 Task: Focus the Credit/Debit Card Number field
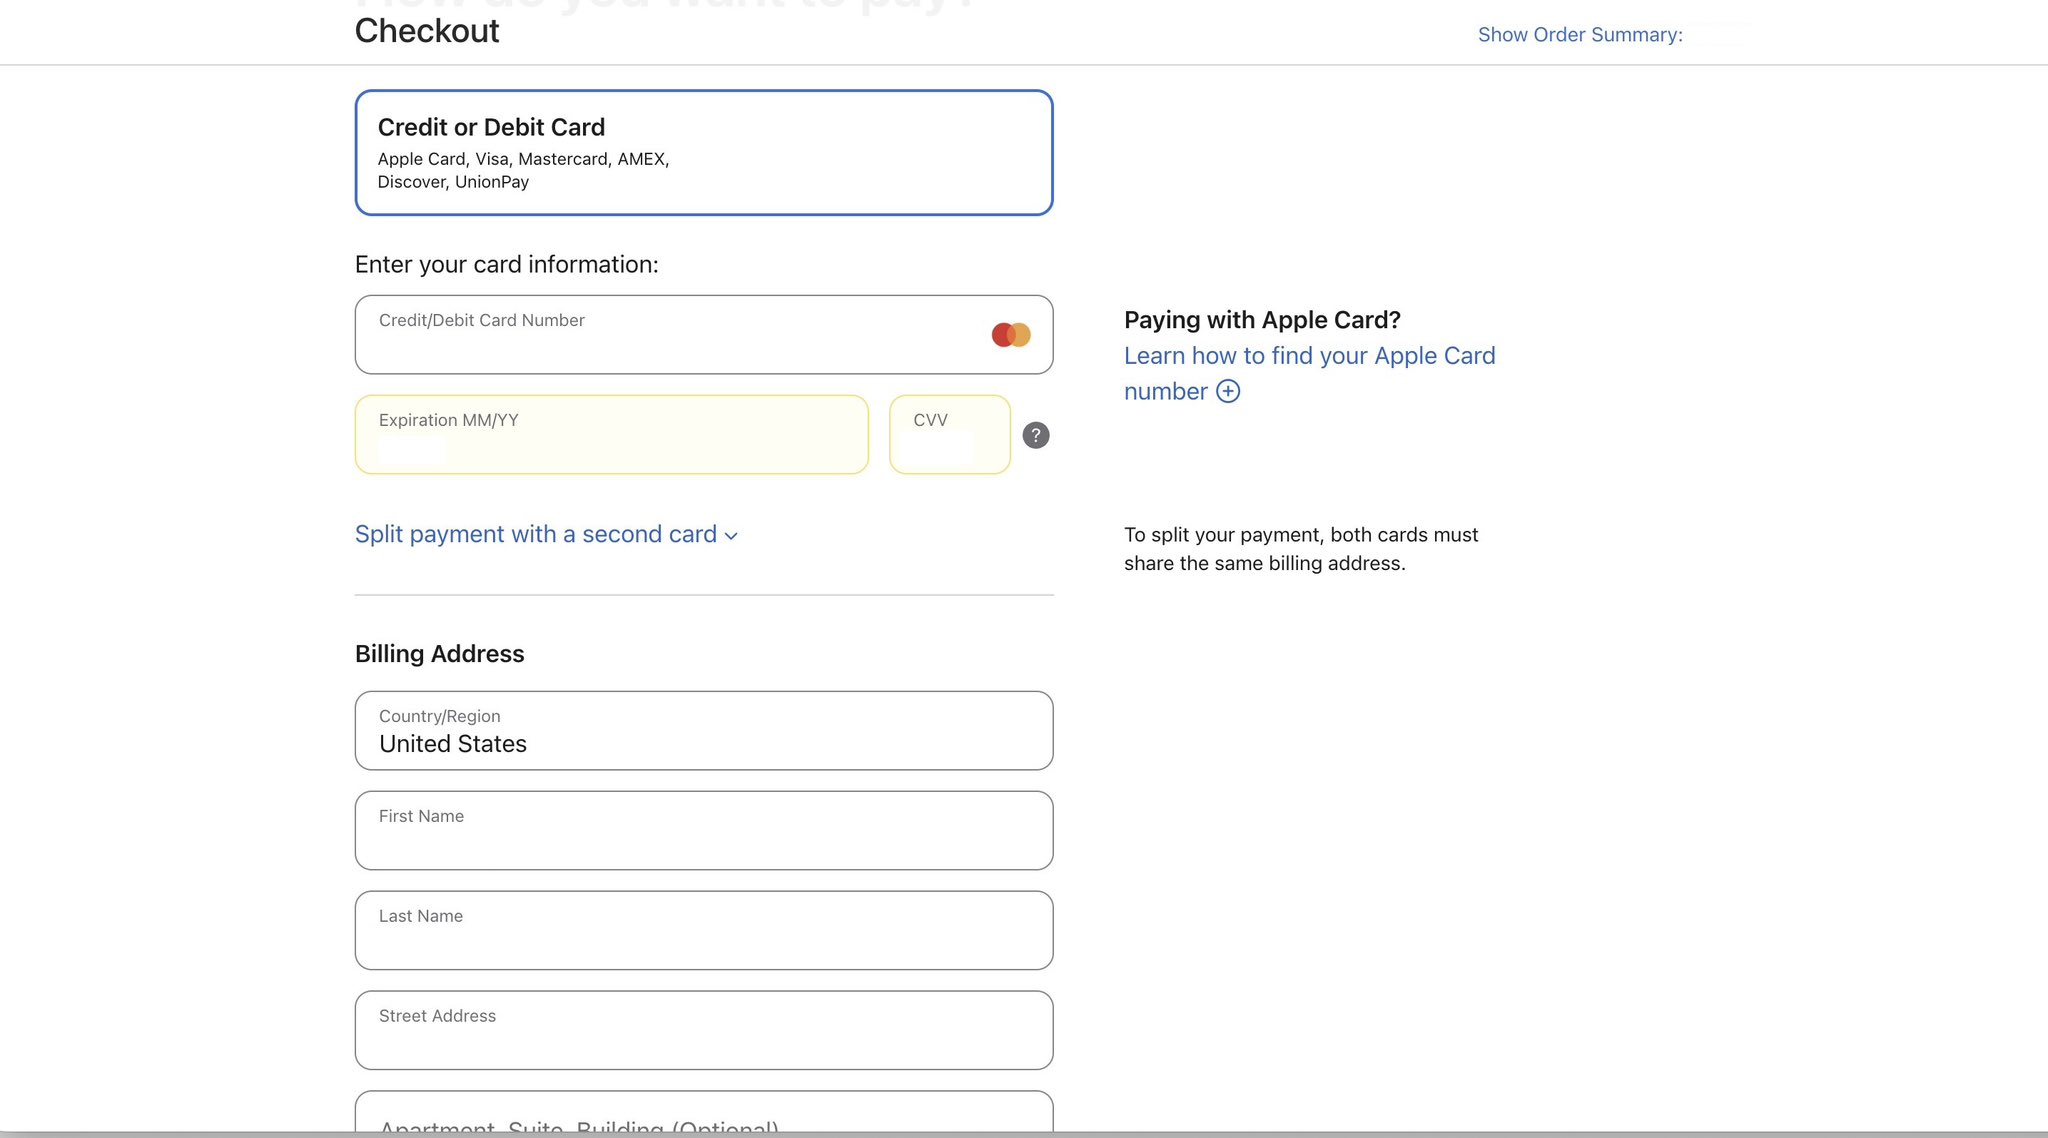pyautogui.click(x=704, y=335)
